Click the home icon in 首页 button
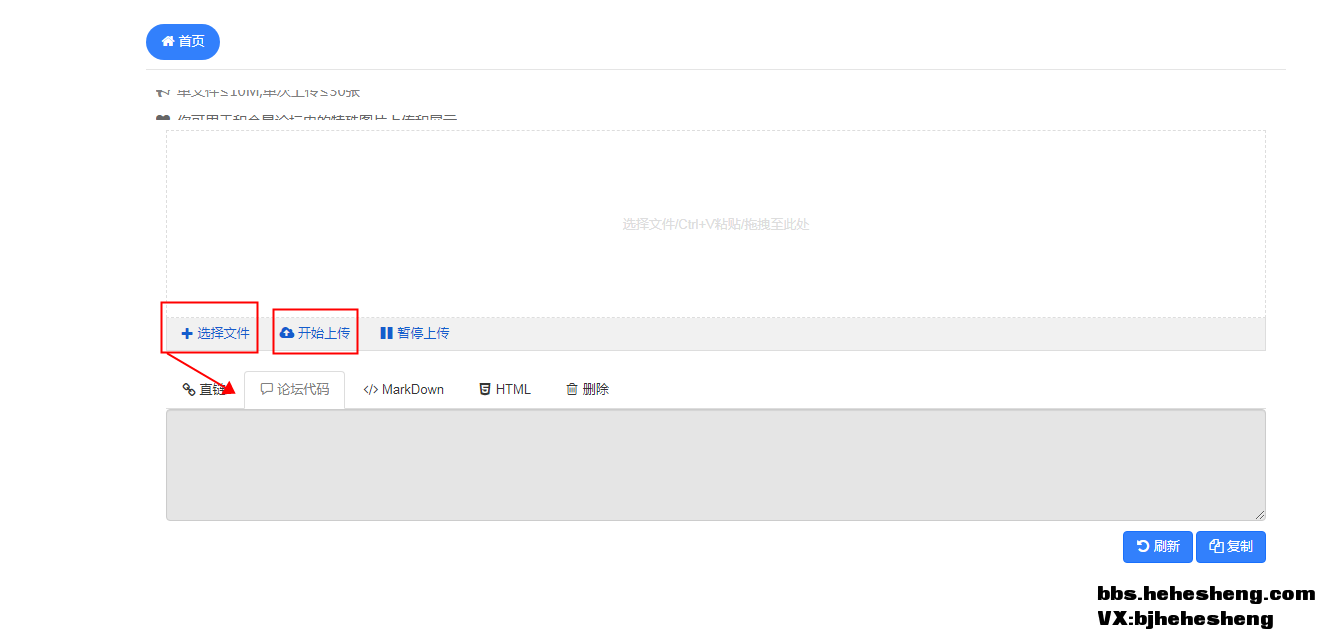This screenshot has height=634, width=1320. point(168,42)
